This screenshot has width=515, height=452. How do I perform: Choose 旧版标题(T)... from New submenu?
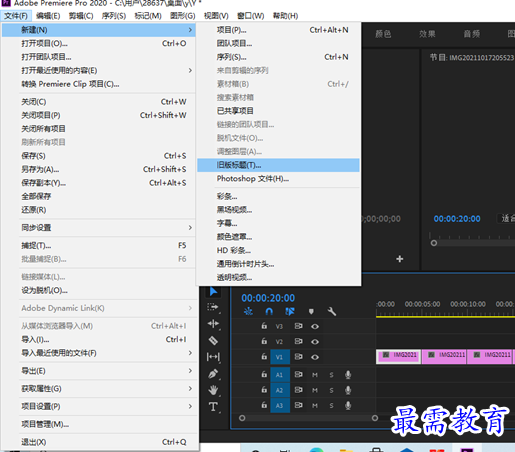pos(278,165)
